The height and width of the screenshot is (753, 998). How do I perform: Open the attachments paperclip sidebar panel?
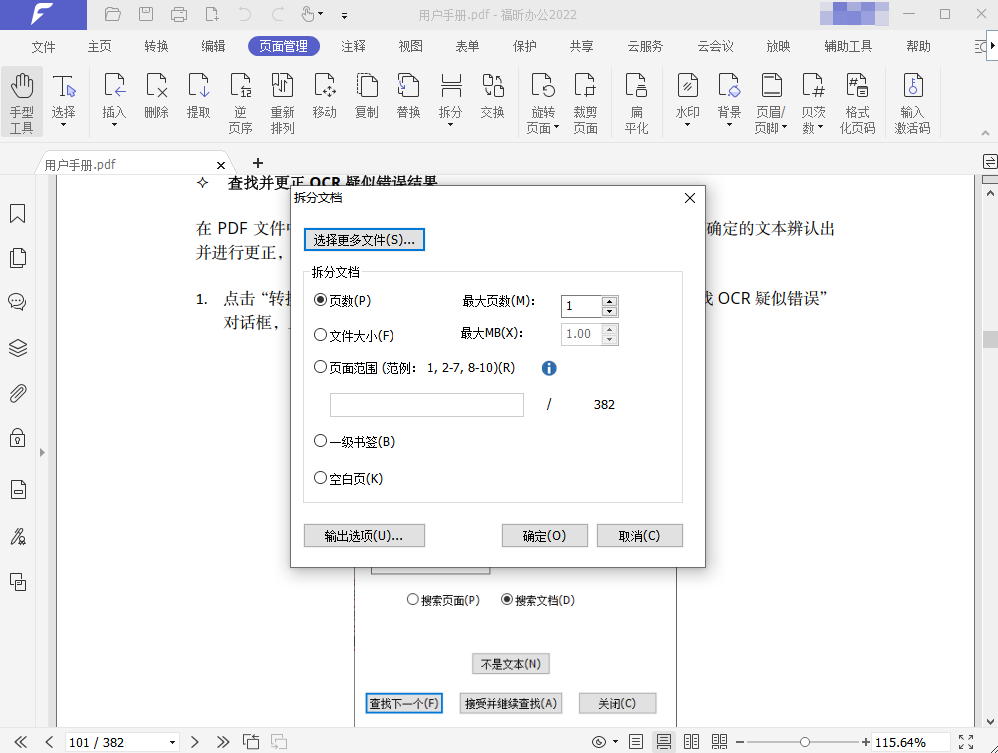(17, 393)
